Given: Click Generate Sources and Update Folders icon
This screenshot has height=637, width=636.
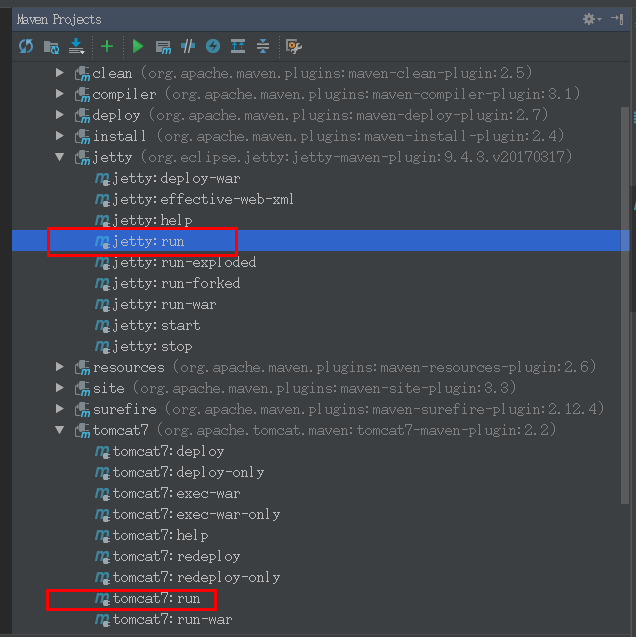Looking at the screenshot, I should coord(51,47).
